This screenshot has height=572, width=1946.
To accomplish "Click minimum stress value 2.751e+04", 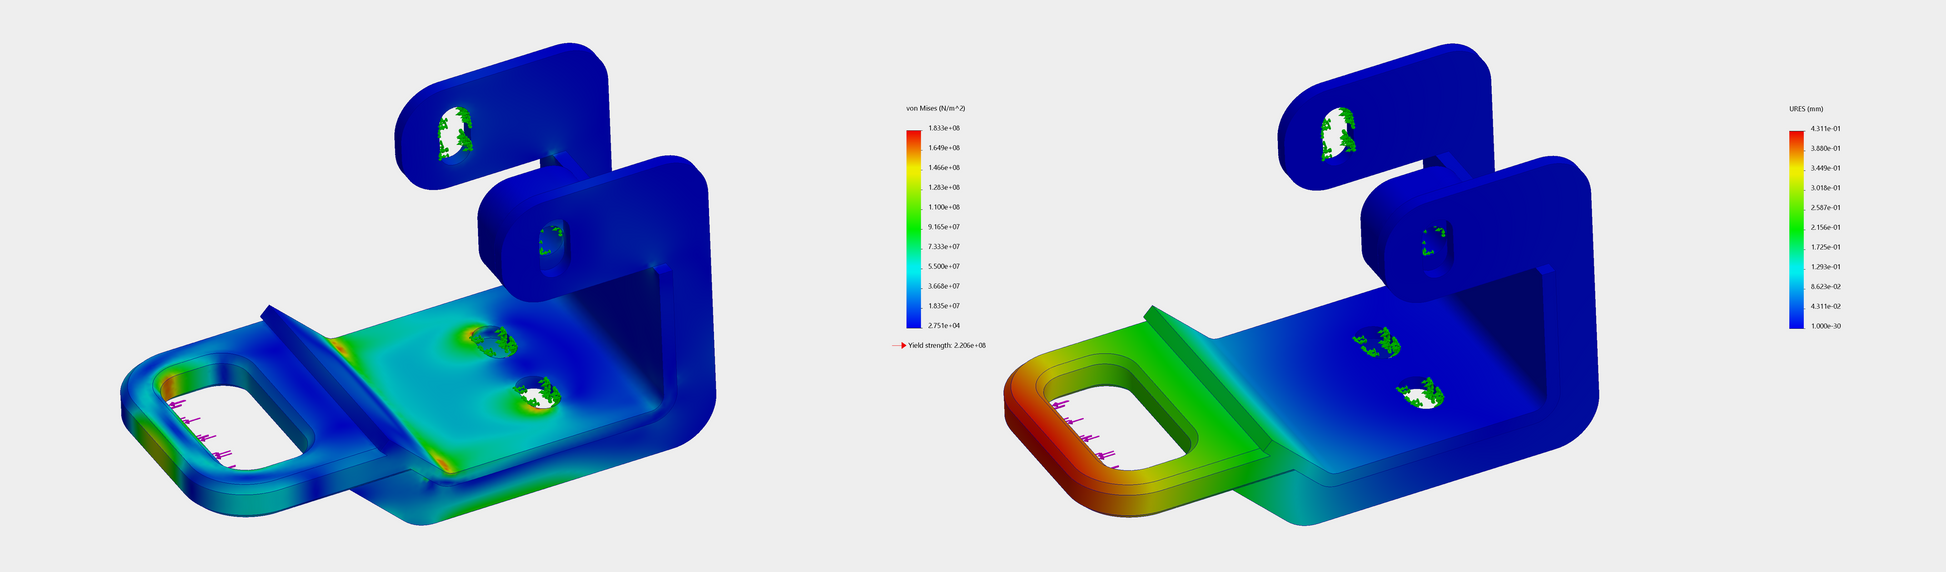I will [x=944, y=326].
